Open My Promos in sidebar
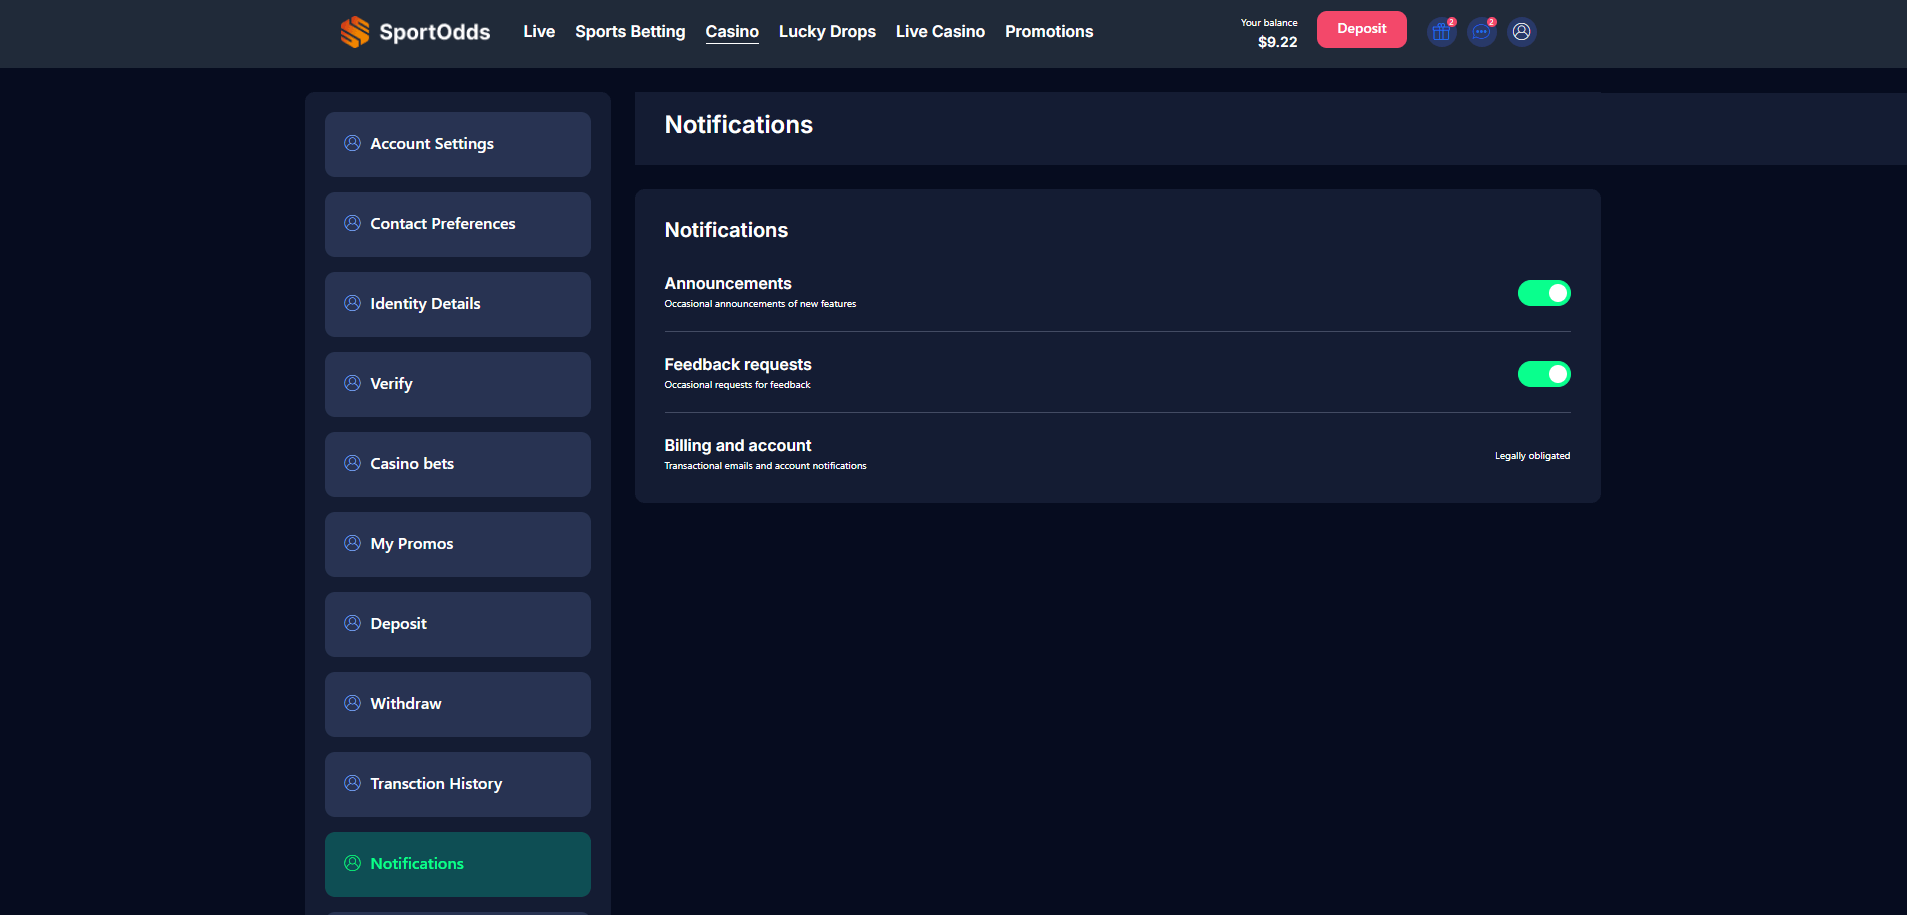1907x915 pixels. coord(458,544)
